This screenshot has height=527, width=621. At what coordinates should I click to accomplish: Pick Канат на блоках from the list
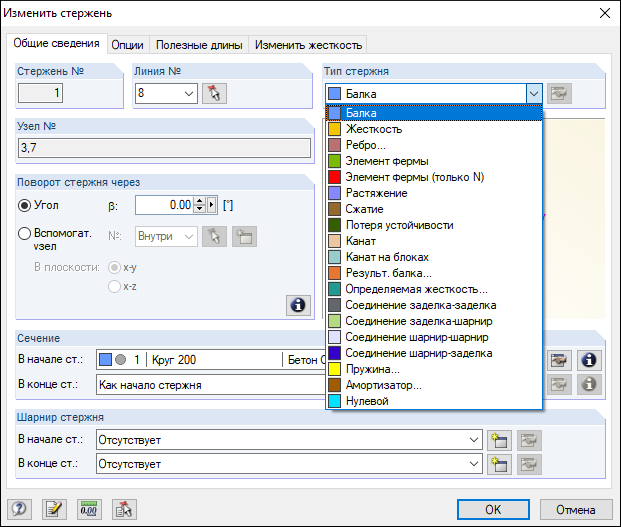[434, 257]
